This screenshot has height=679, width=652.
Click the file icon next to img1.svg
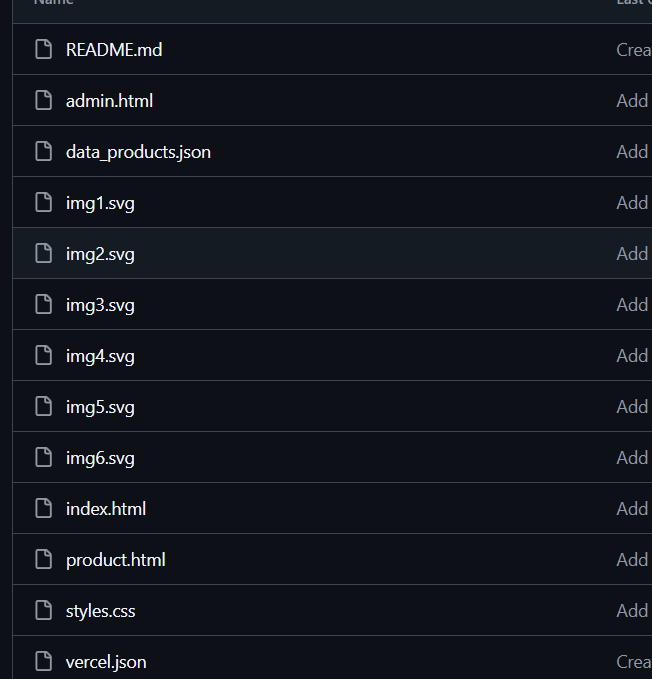coord(43,202)
